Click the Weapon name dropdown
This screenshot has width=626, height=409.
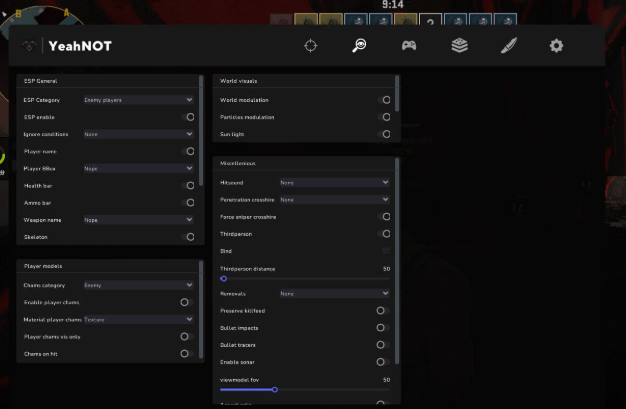pos(138,220)
